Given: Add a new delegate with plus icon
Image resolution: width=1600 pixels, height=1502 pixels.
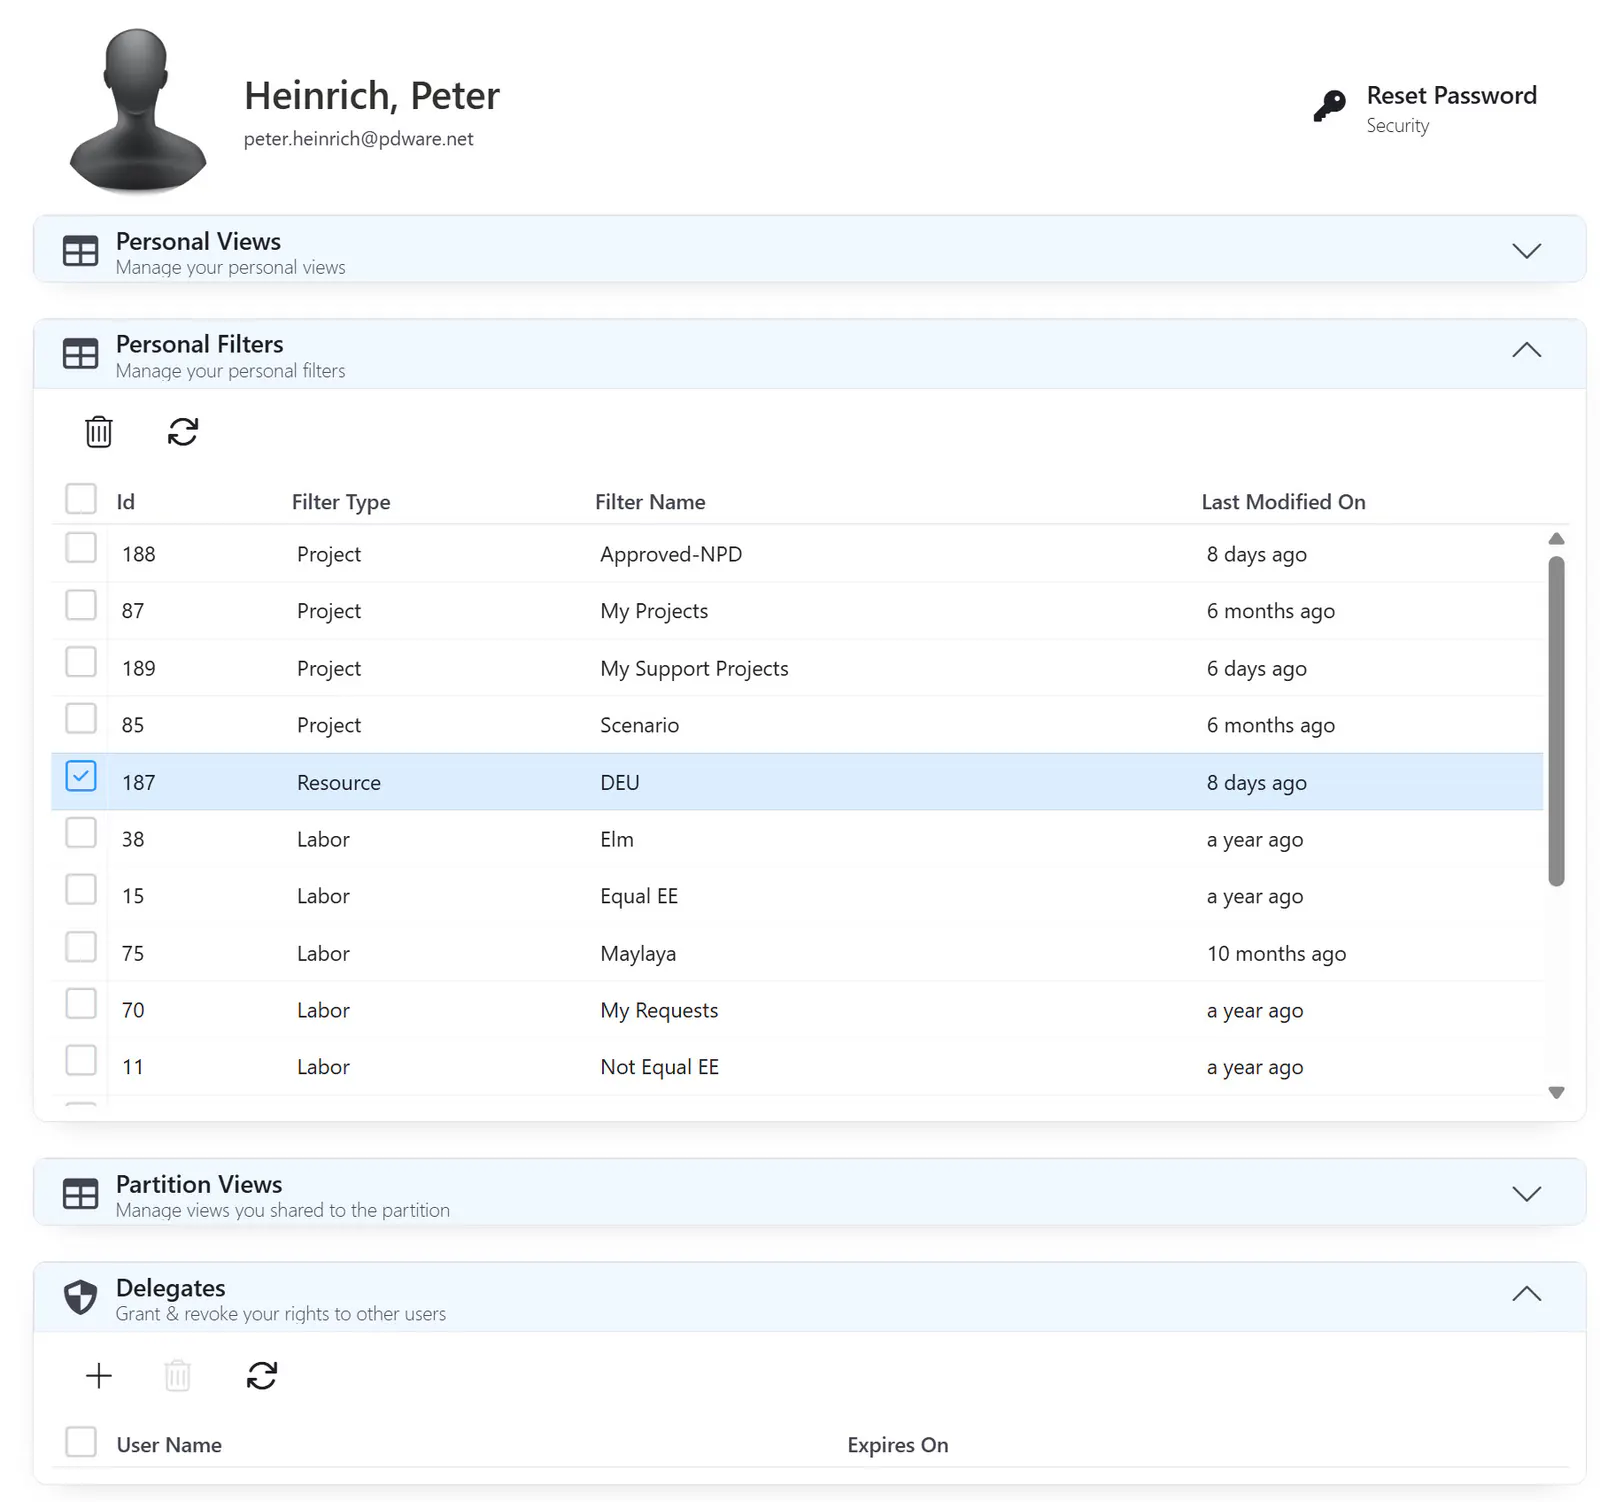Looking at the screenshot, I should click(99, 1376).
